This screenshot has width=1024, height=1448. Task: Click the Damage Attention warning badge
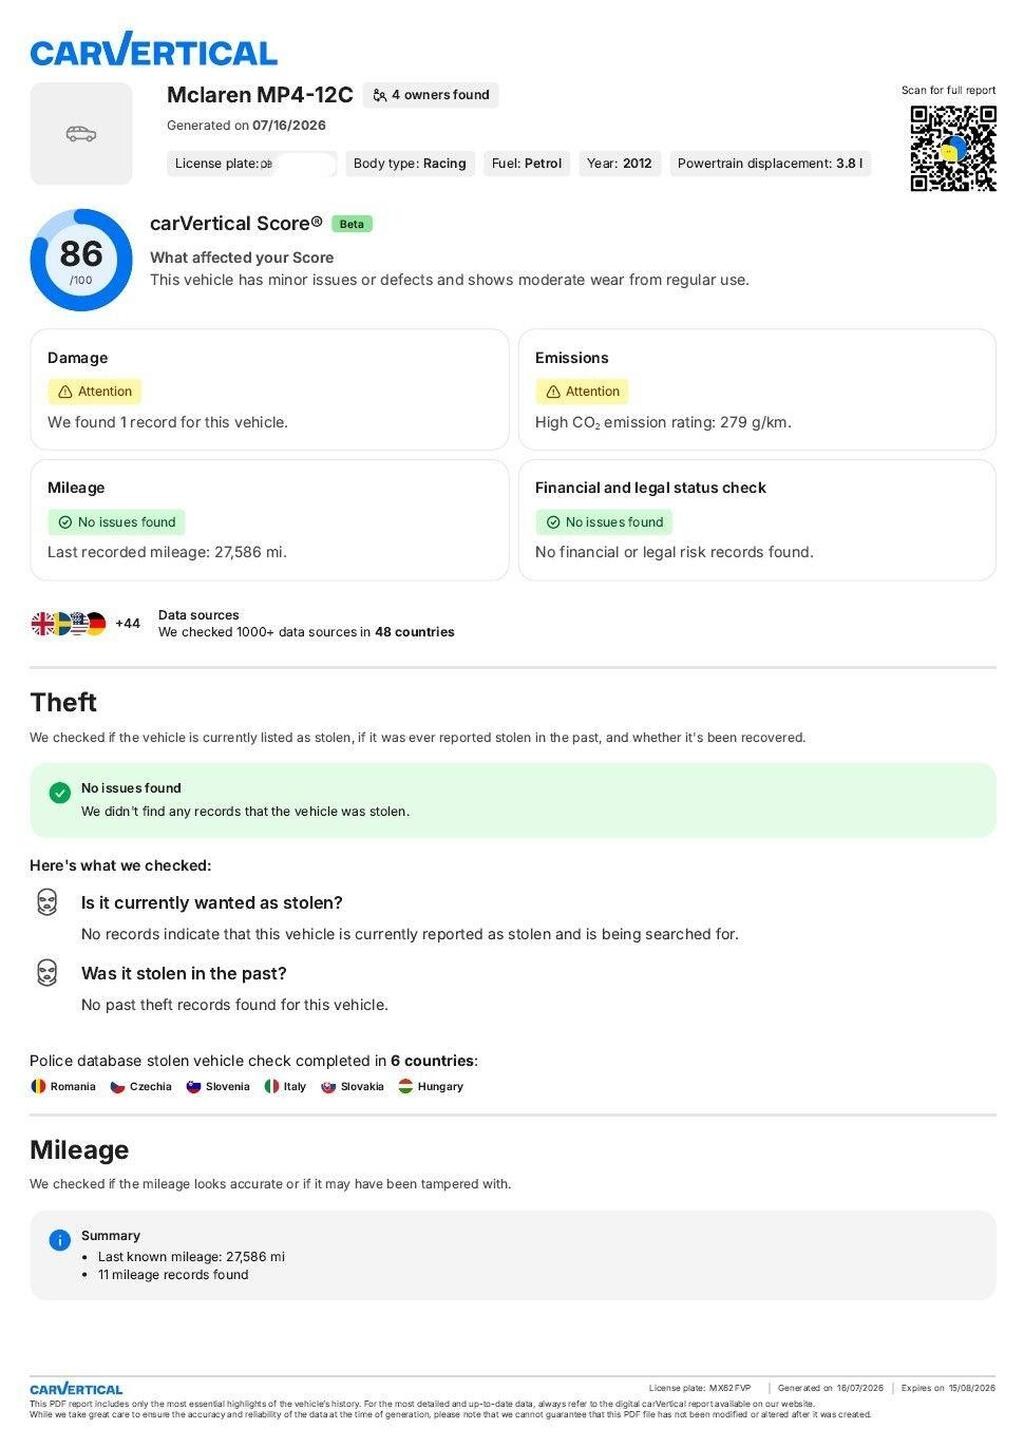[x=95, y=391]
